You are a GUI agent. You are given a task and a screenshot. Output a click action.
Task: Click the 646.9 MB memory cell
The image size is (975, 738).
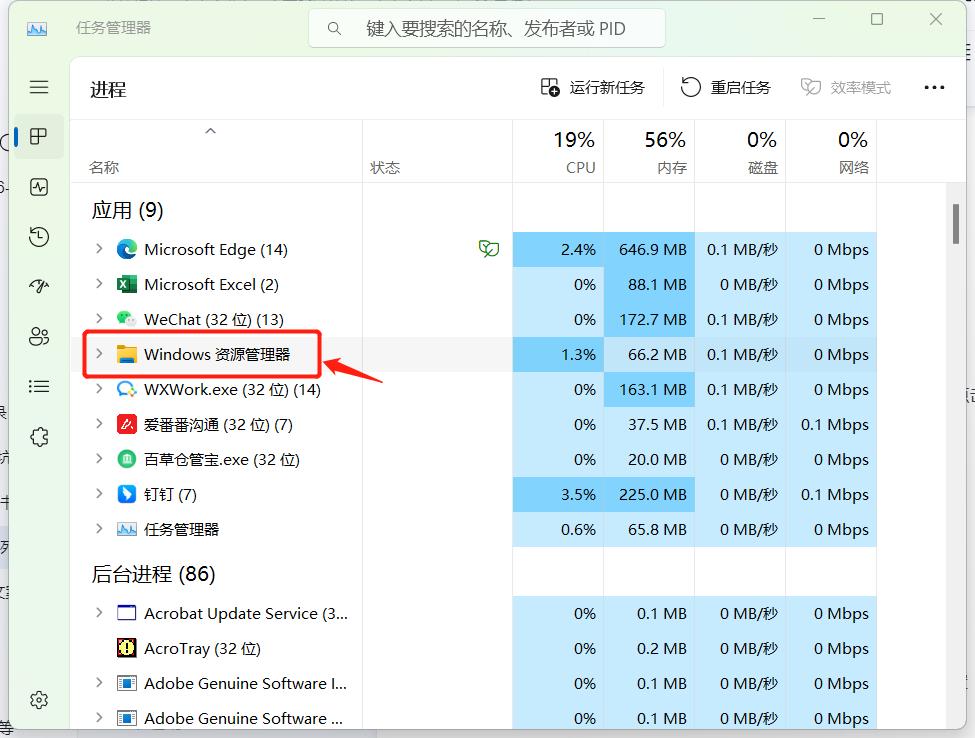(649, 249)
